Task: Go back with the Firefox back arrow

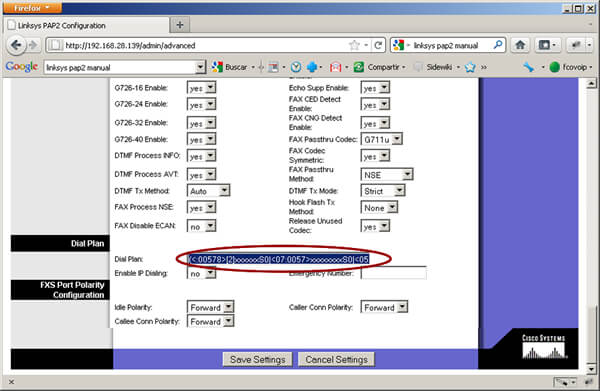Action: click(x=16, y=45)
